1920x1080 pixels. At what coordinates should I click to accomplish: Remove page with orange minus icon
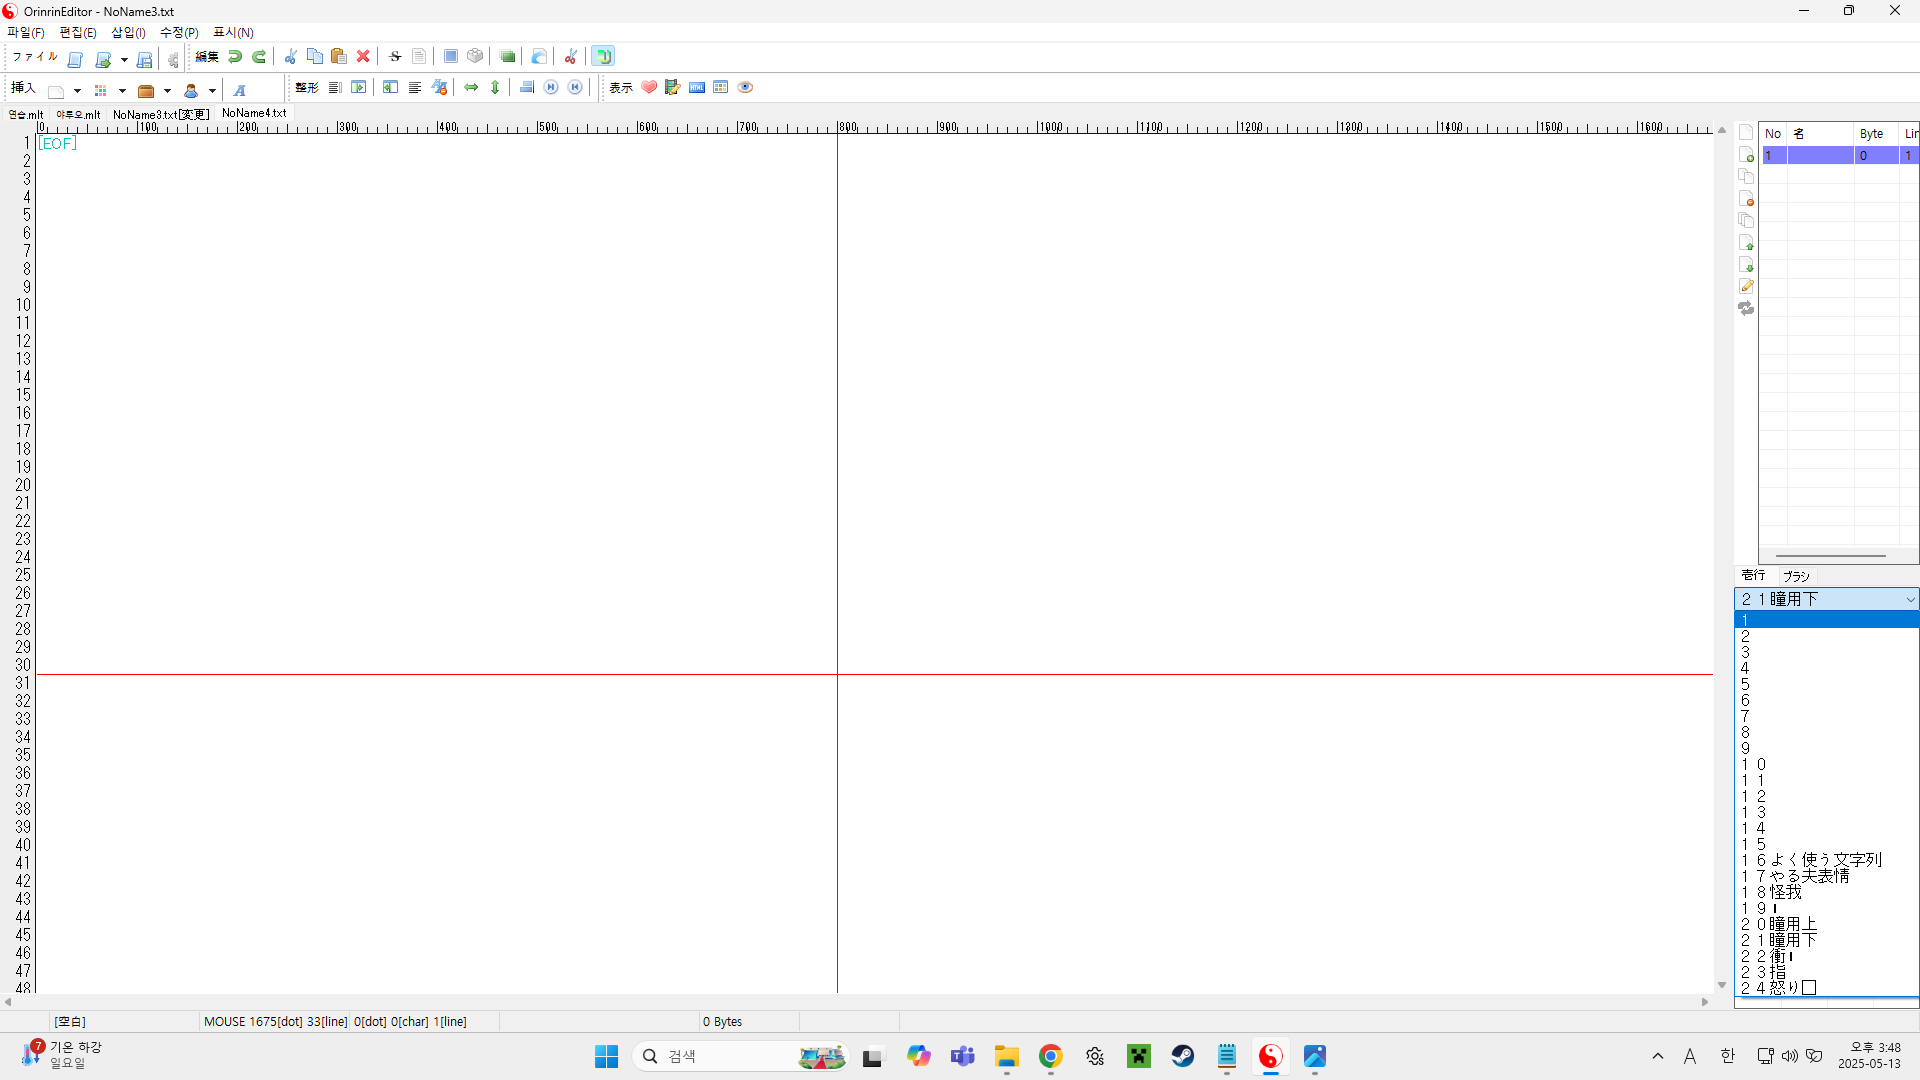(x=1746, y=199)
